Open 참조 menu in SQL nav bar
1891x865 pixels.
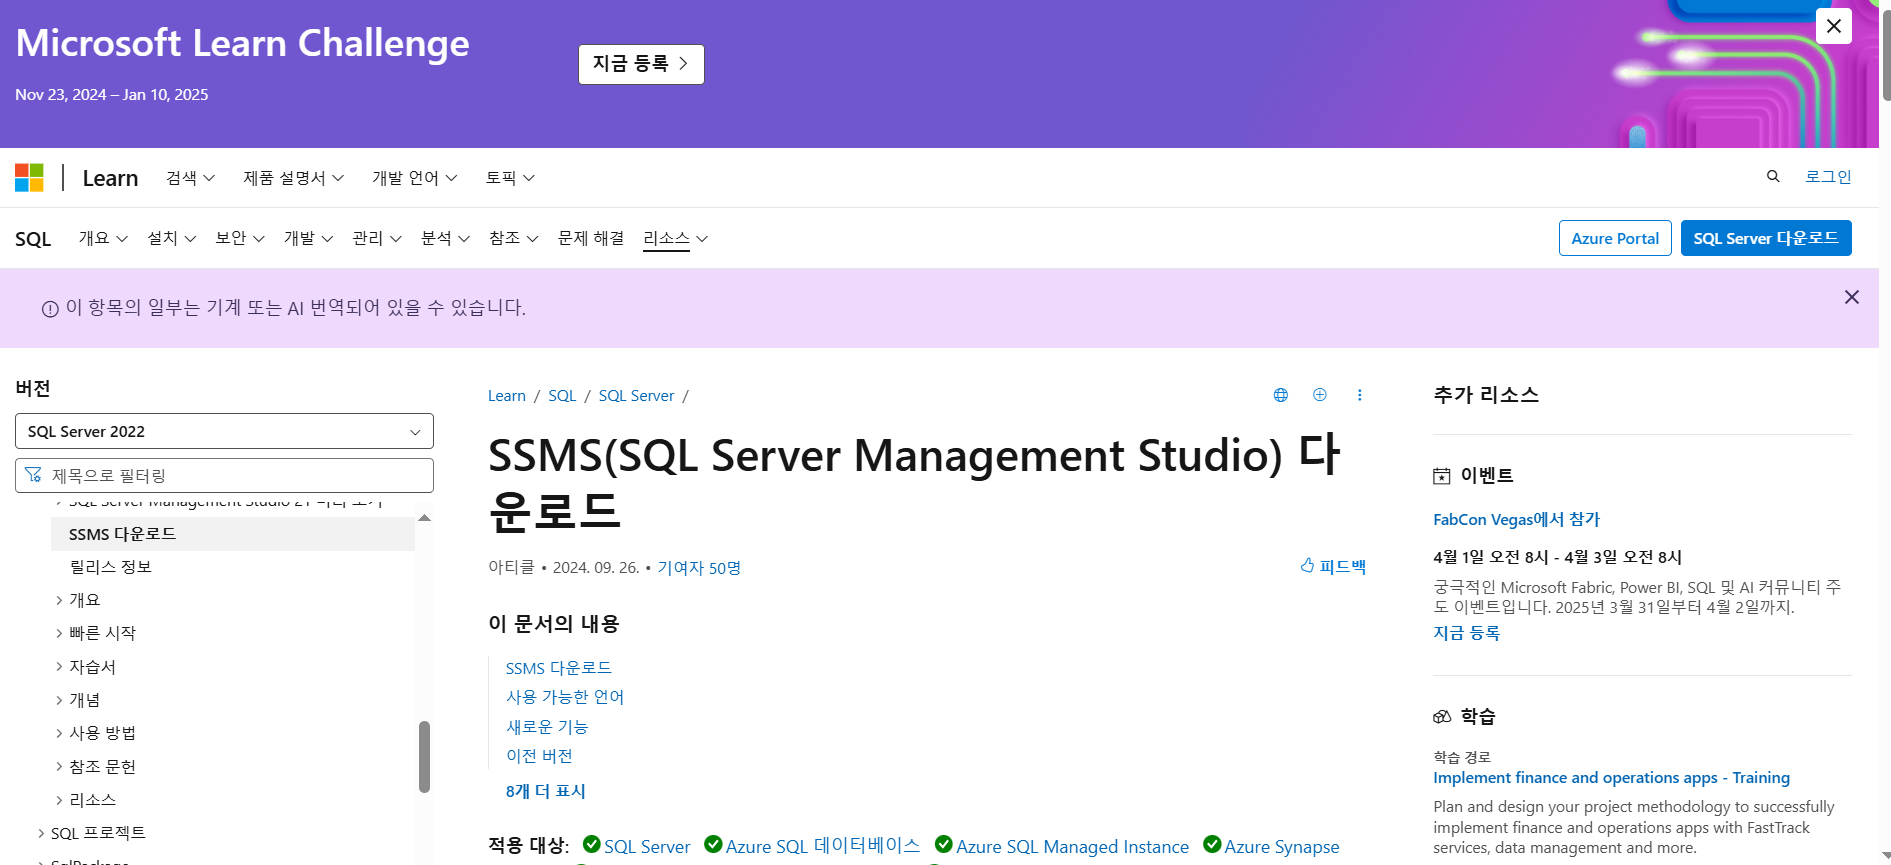[x=514, y=238]
